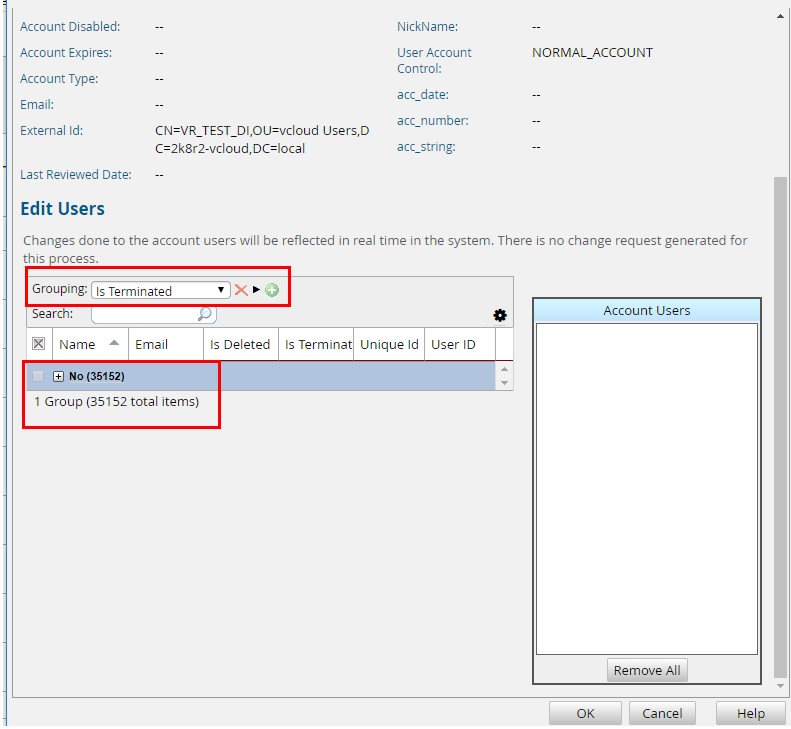Screen dimensions: 791x729
Task: Click the OK button
Action: click(585, 713)
